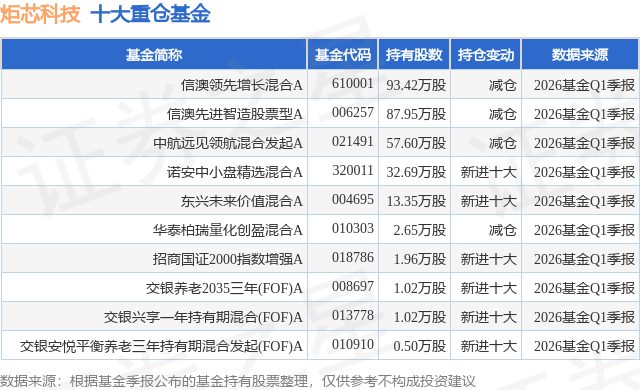This screenshot has height=390, width=640.
Task: Click the 数据来源 column header
Action: click(x=580, y=55)
